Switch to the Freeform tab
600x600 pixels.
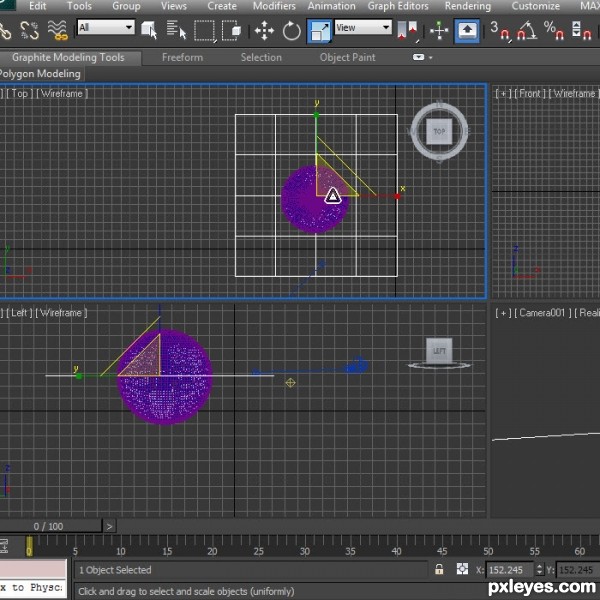(182, 57)
